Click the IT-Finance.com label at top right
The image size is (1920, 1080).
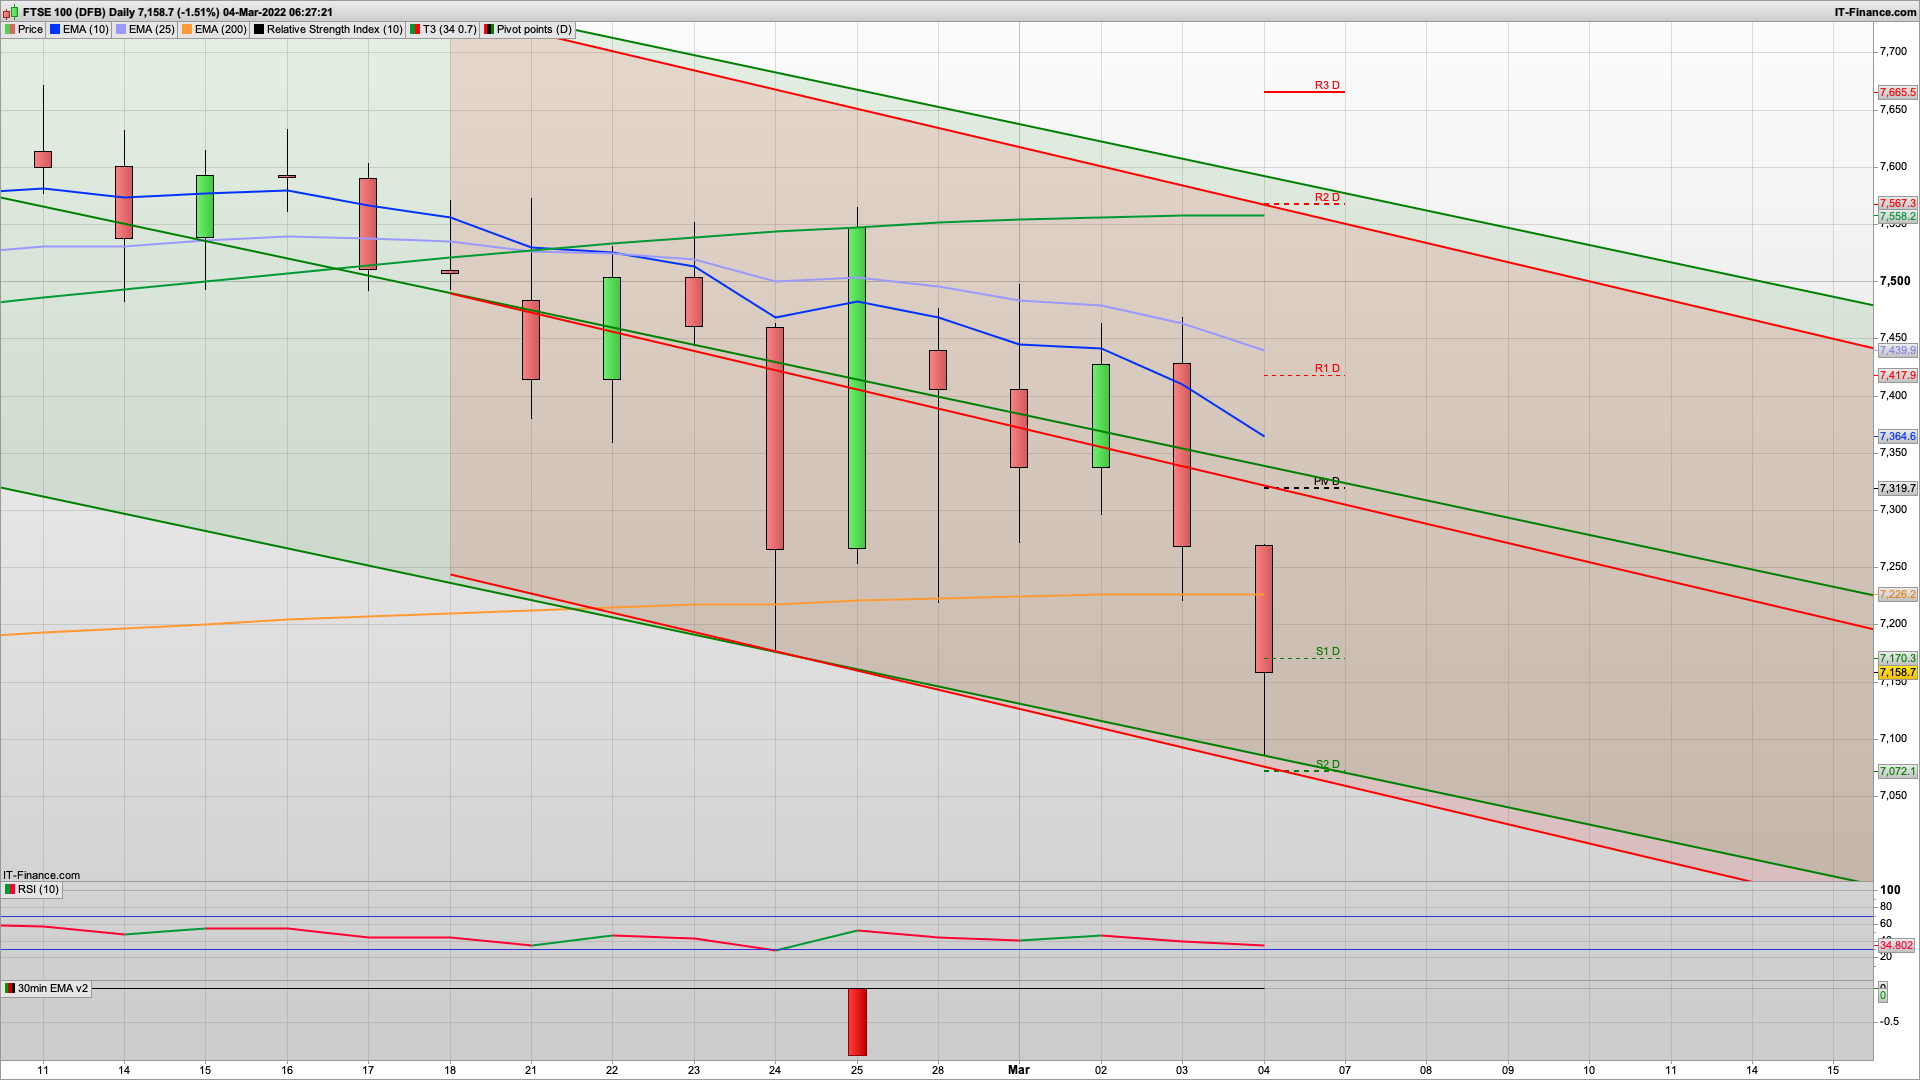1876,12
